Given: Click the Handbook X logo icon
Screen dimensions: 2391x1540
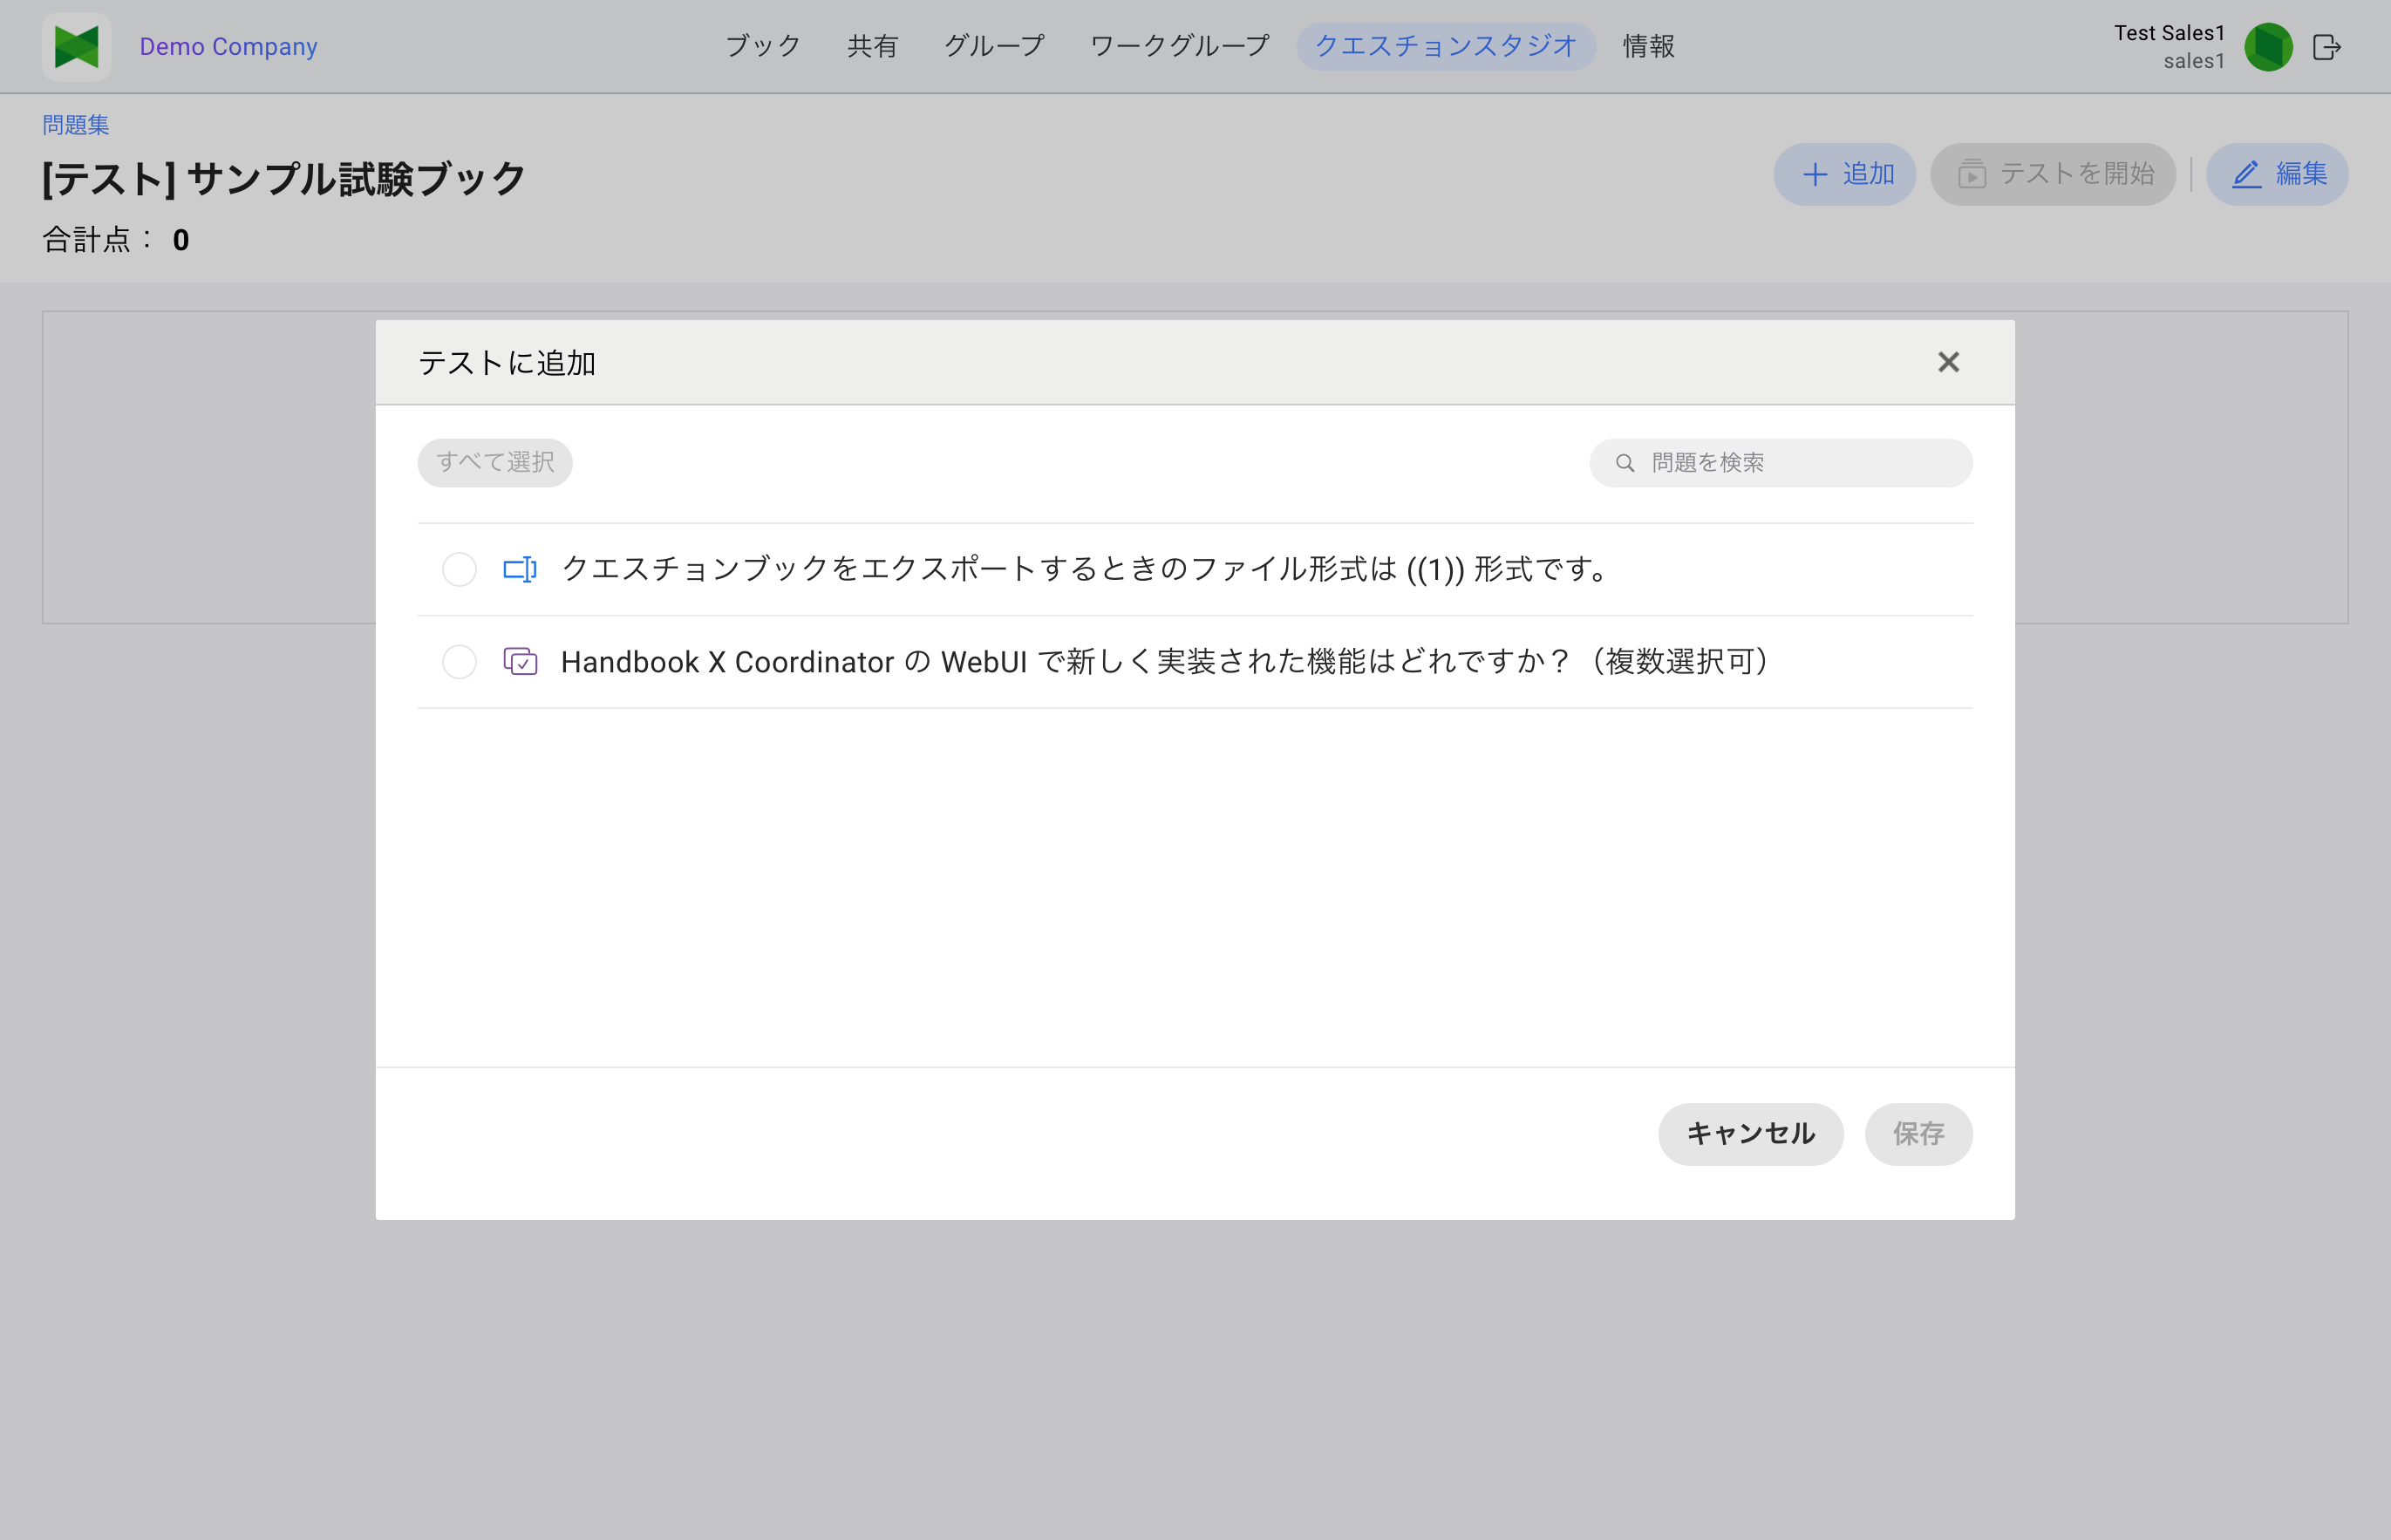Looking at the screenshot, I should [x=76, y=47].
